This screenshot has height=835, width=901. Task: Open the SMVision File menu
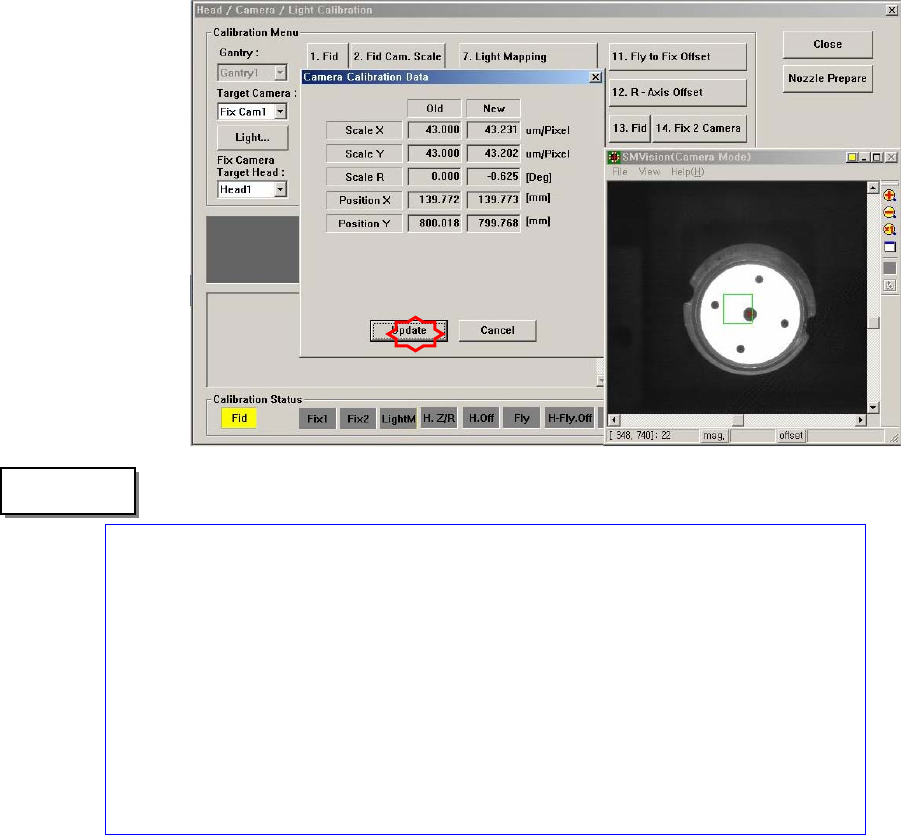coord(619,172)
